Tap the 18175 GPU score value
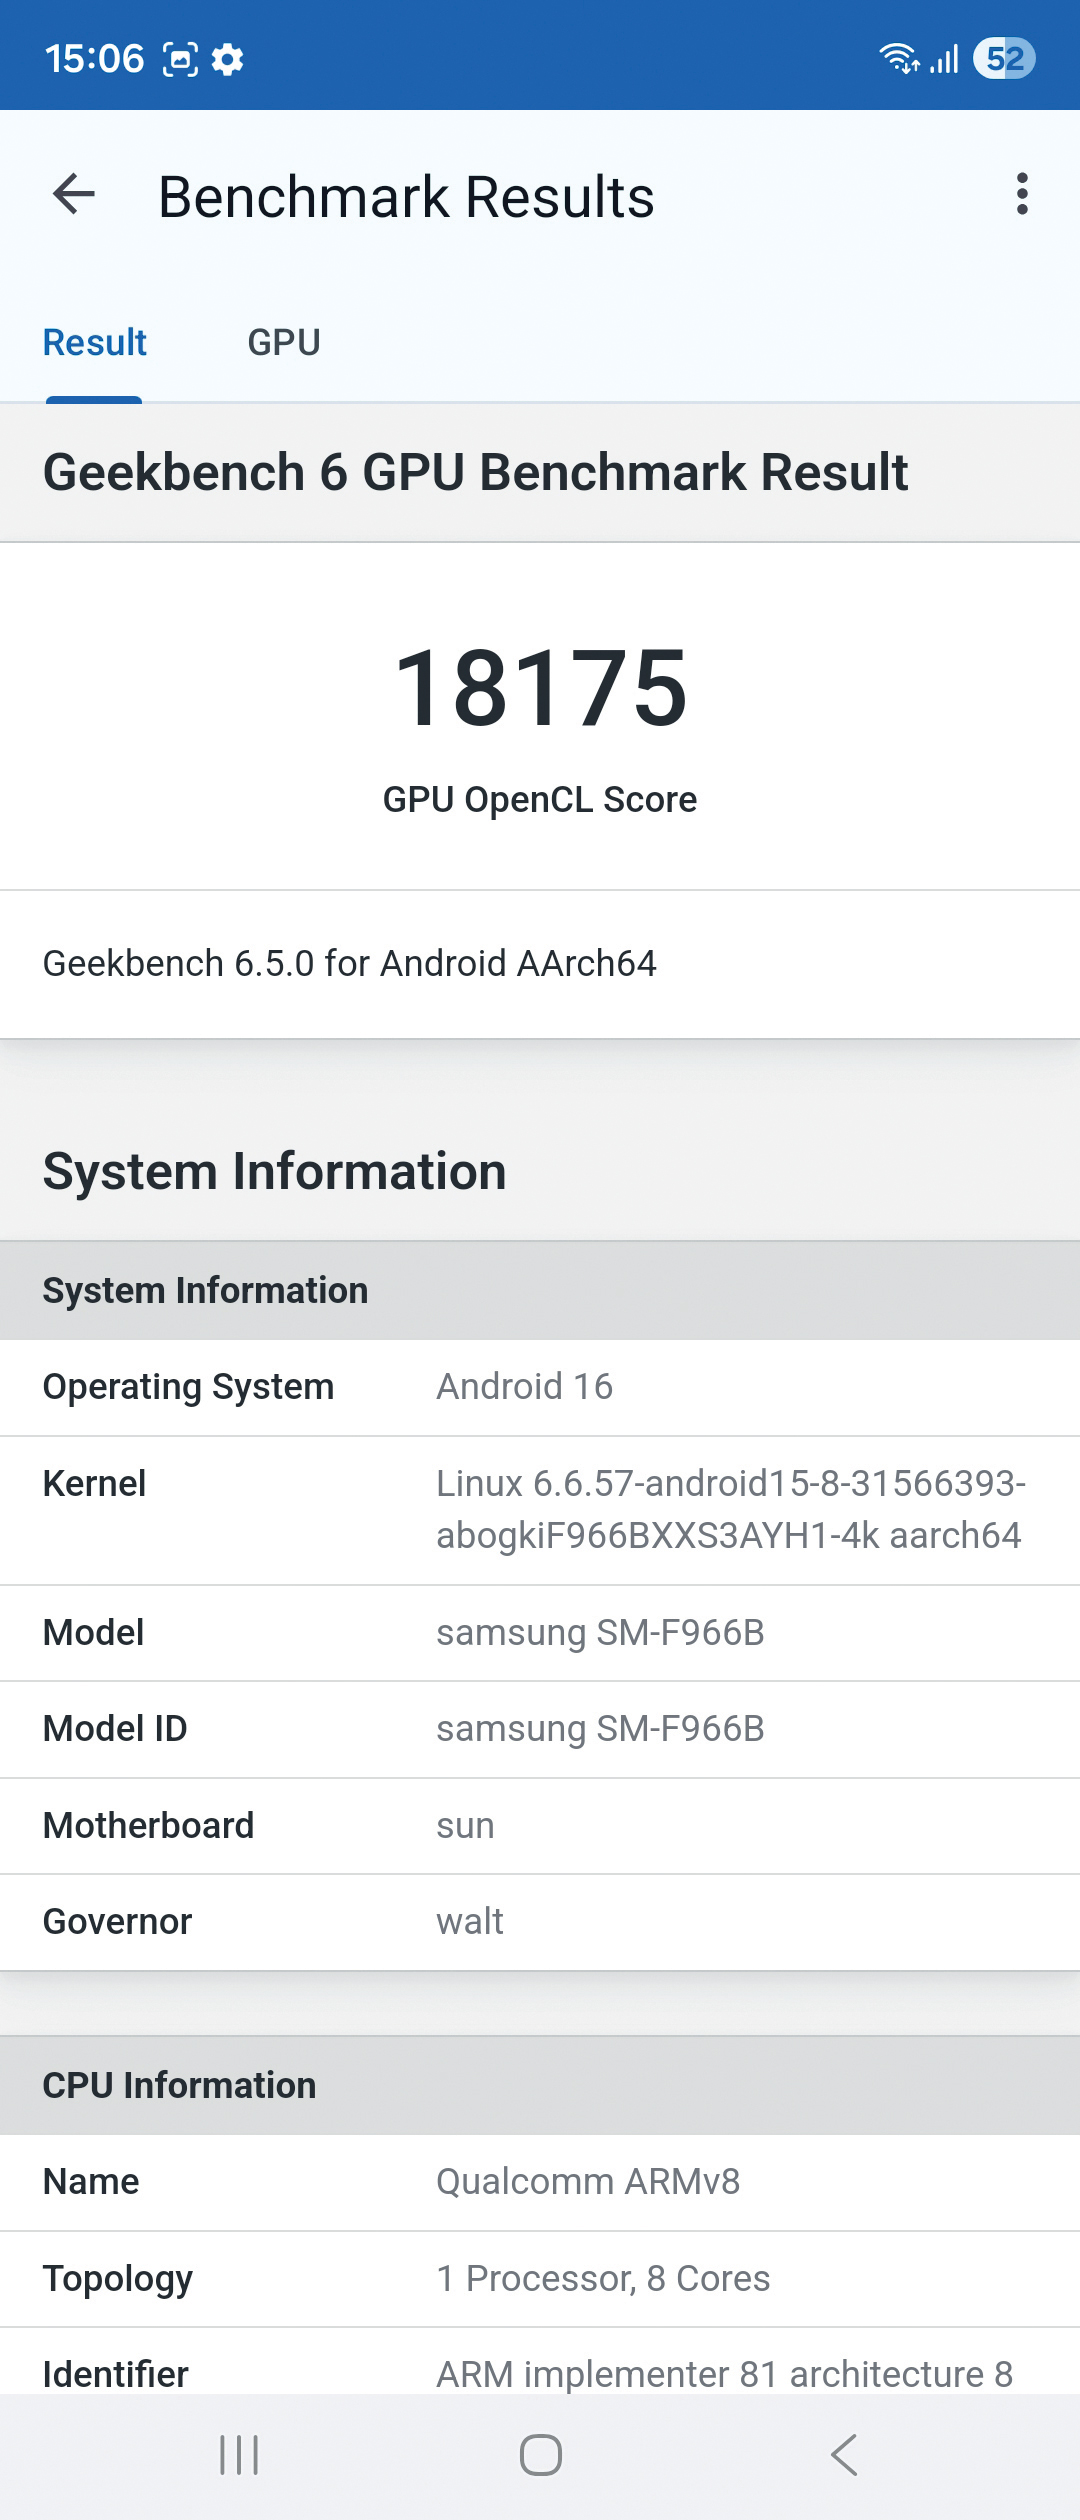Viewport: 1080px width, 2520px height. pyautogui.click(x=540, y=688)
